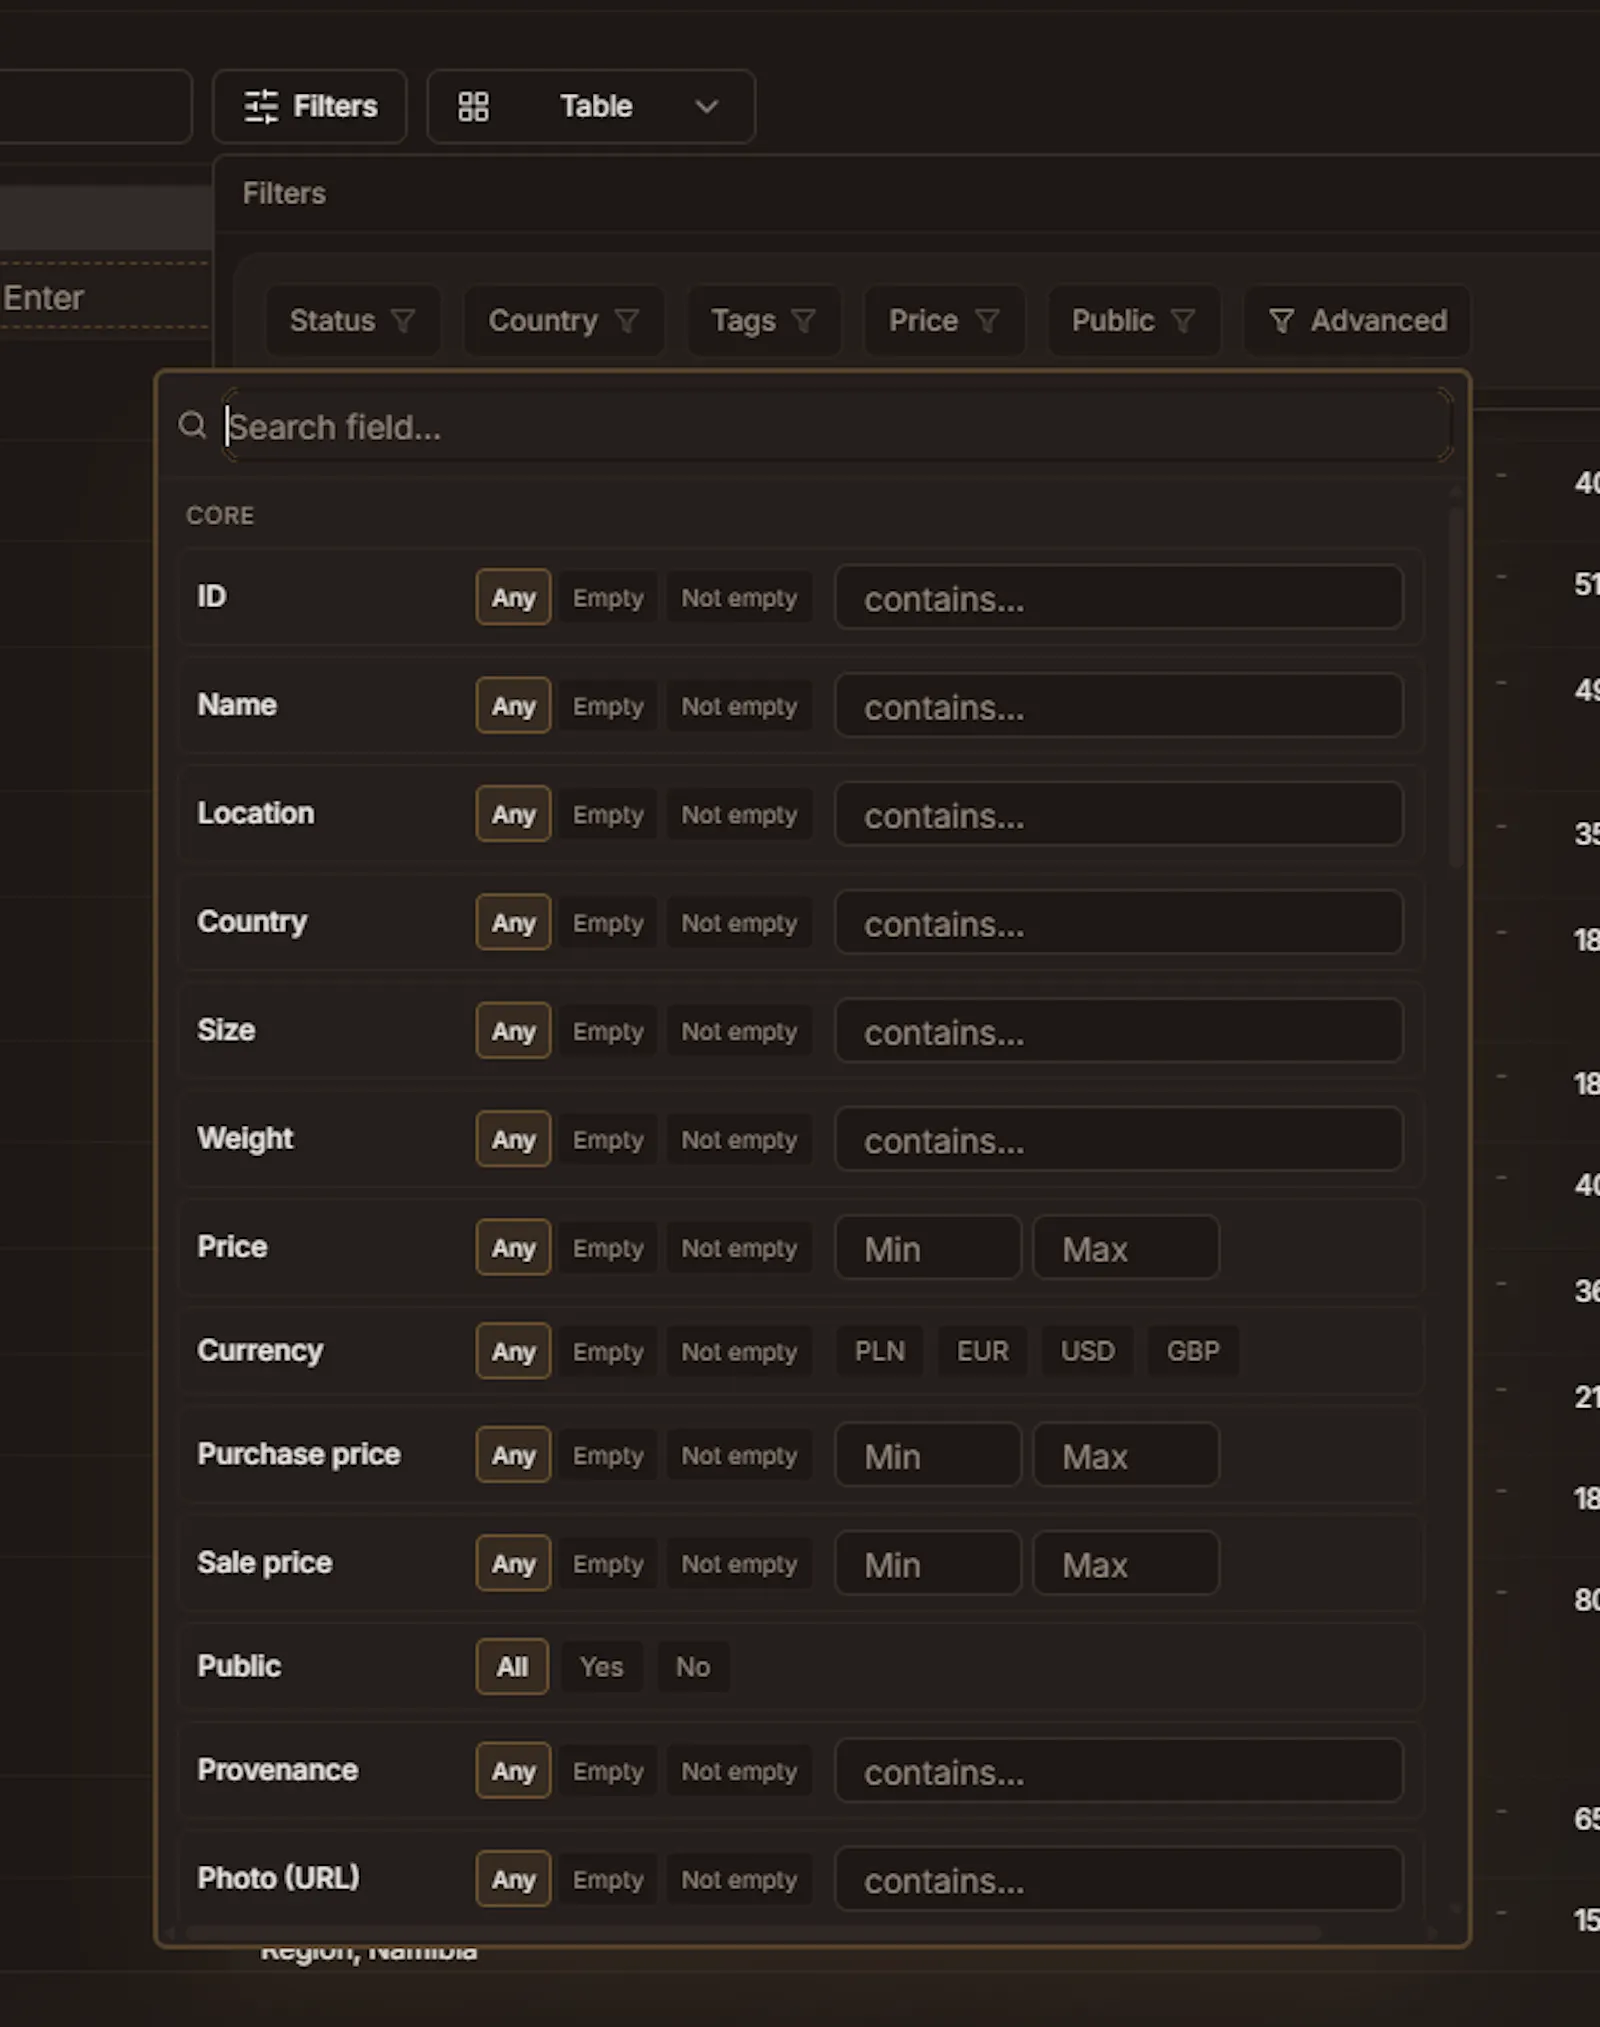Screen dimensions: 1600x2027
Task: Select Yes for the Public field
Action: pyautogui.click(x=602, y=1667)
